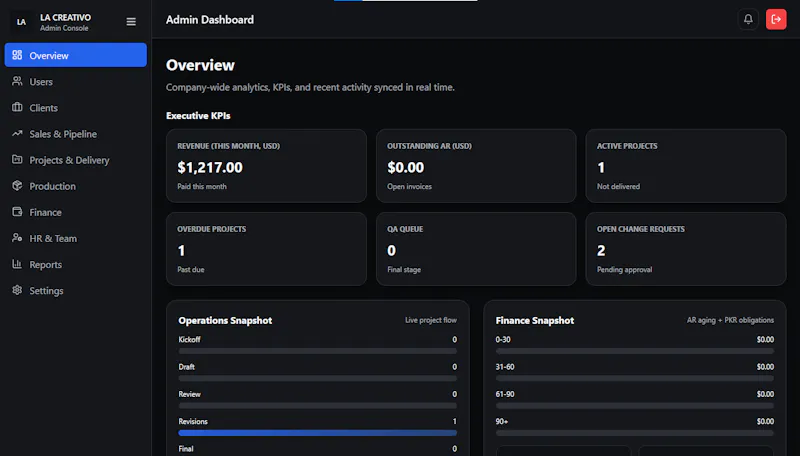Select the Open Change Requests card

(x=686, y=249)
